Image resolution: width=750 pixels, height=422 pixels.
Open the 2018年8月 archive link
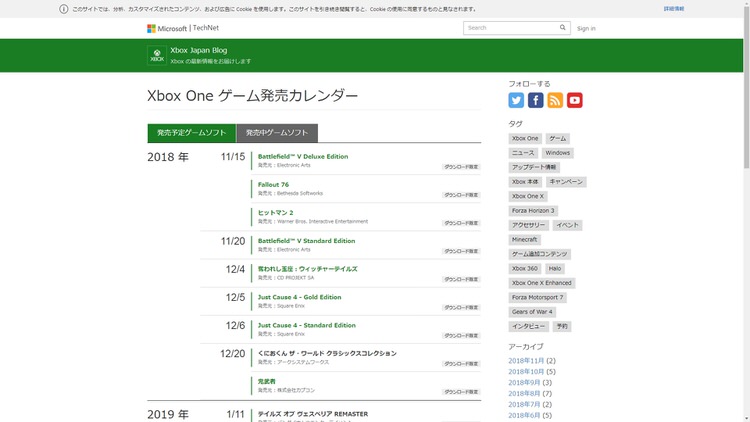524,394
